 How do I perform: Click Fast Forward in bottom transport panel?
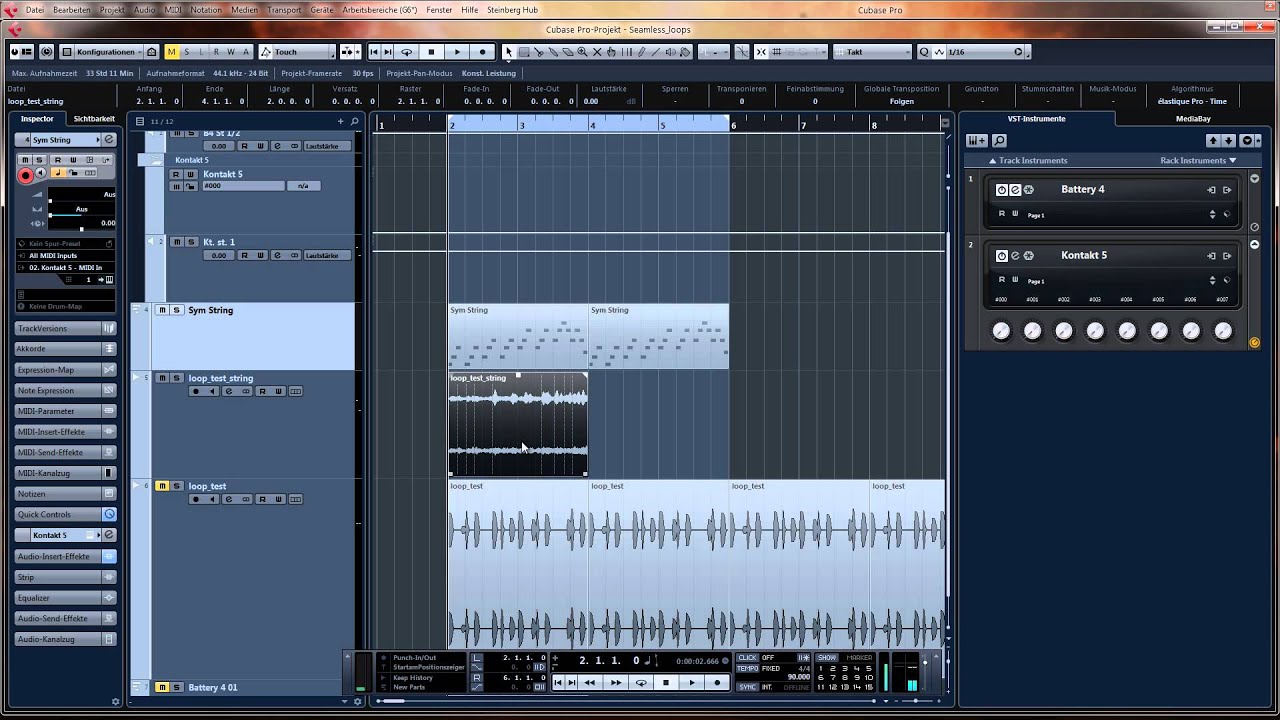(615, 682)
